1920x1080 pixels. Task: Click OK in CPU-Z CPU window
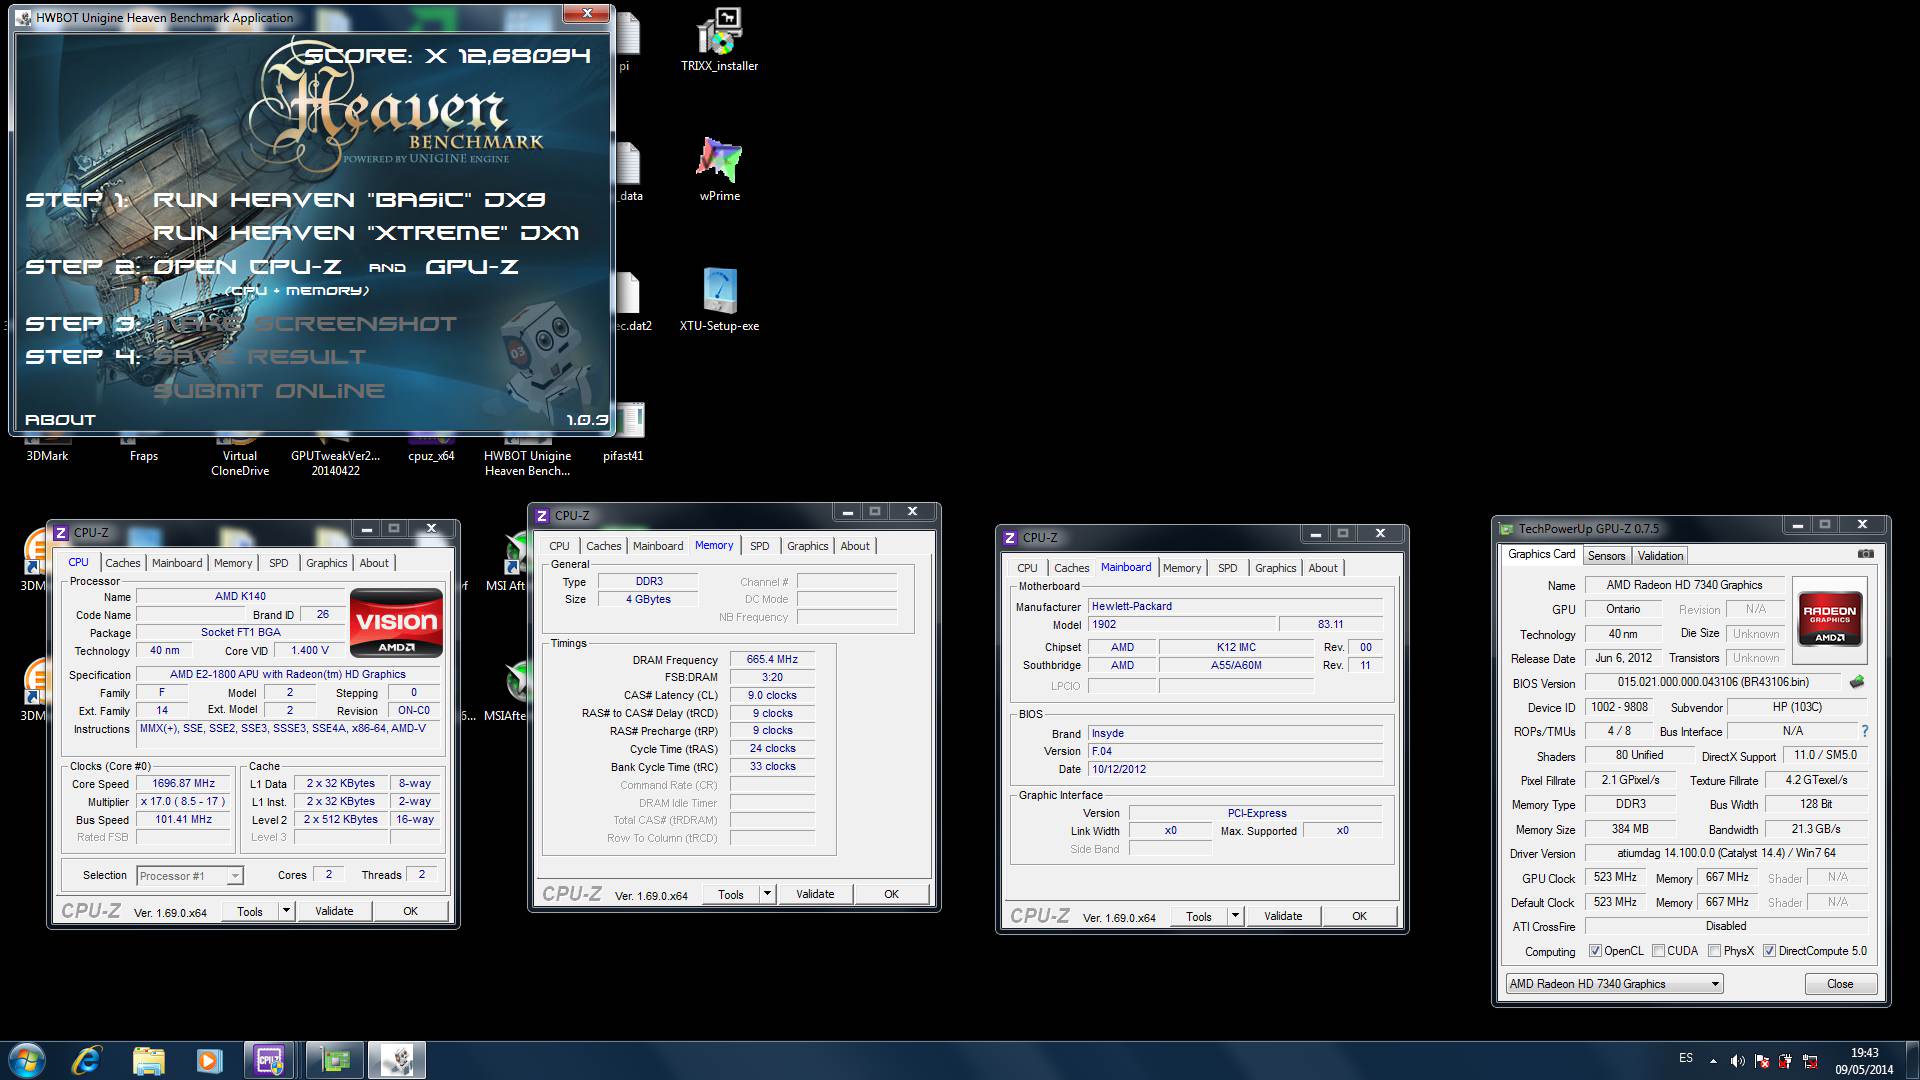click(410, 911)
